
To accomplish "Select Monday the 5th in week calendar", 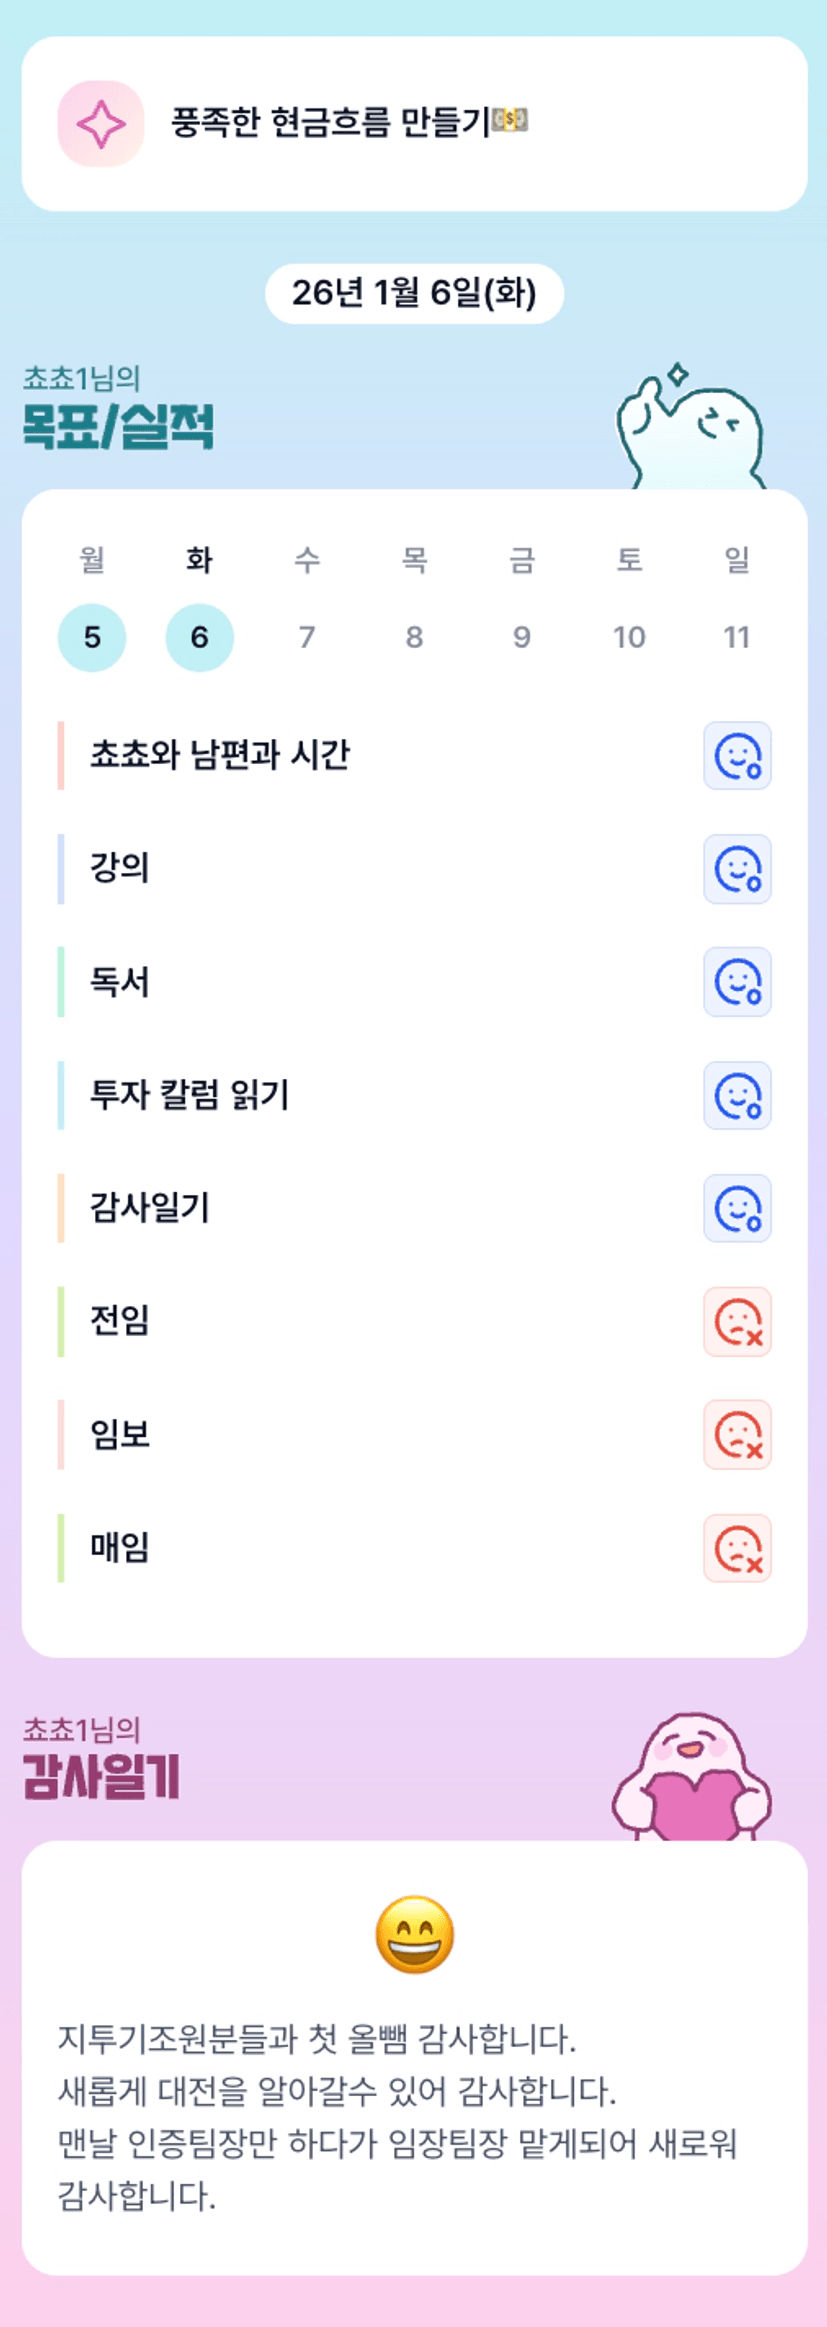I will point(92,637).
